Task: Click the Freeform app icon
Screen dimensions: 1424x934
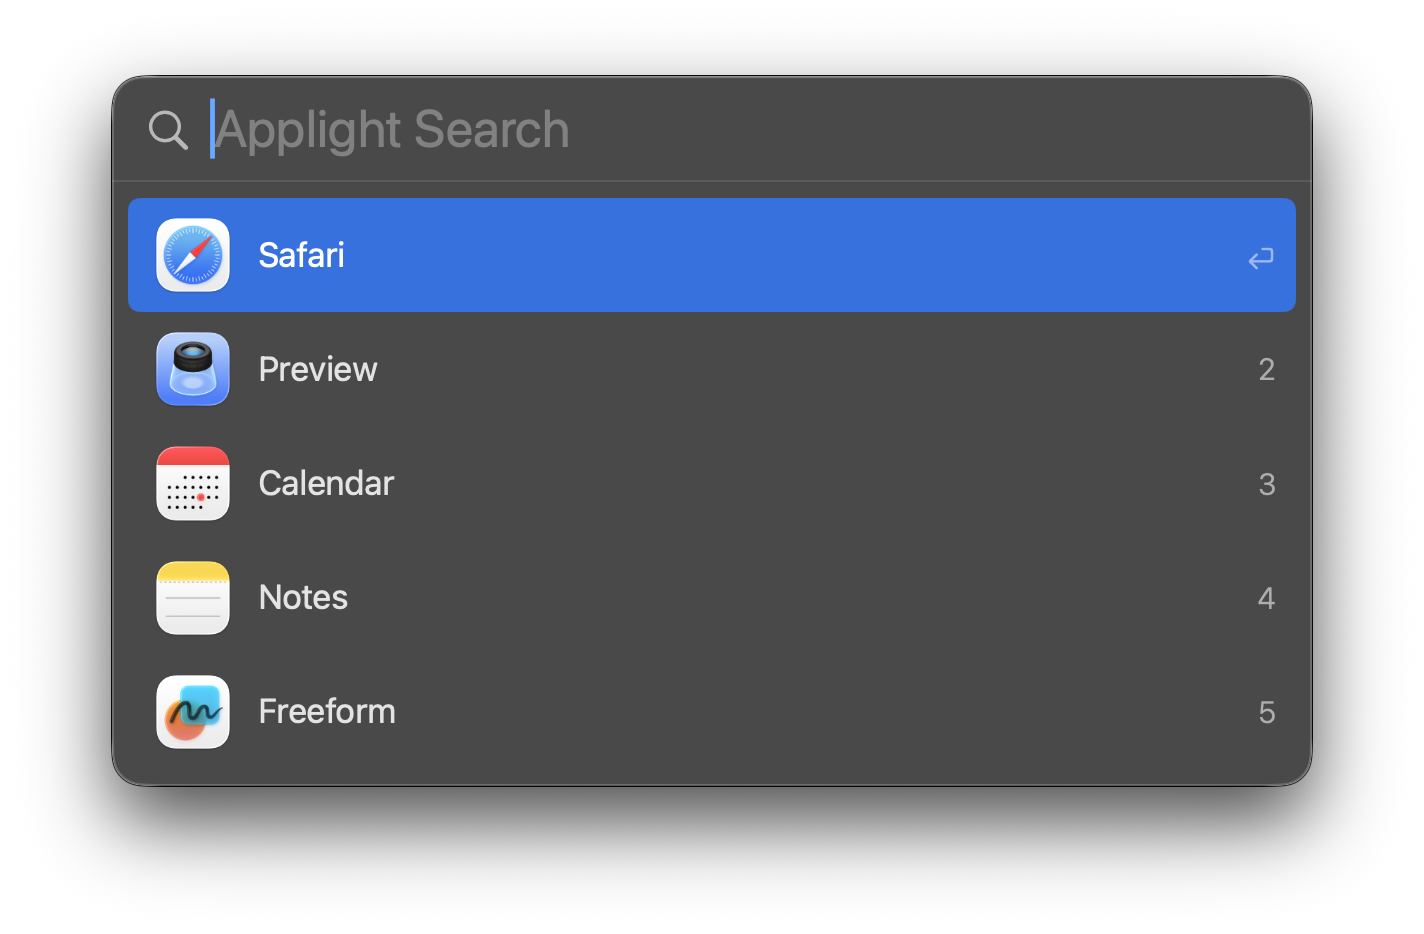Action: [192, 711]
